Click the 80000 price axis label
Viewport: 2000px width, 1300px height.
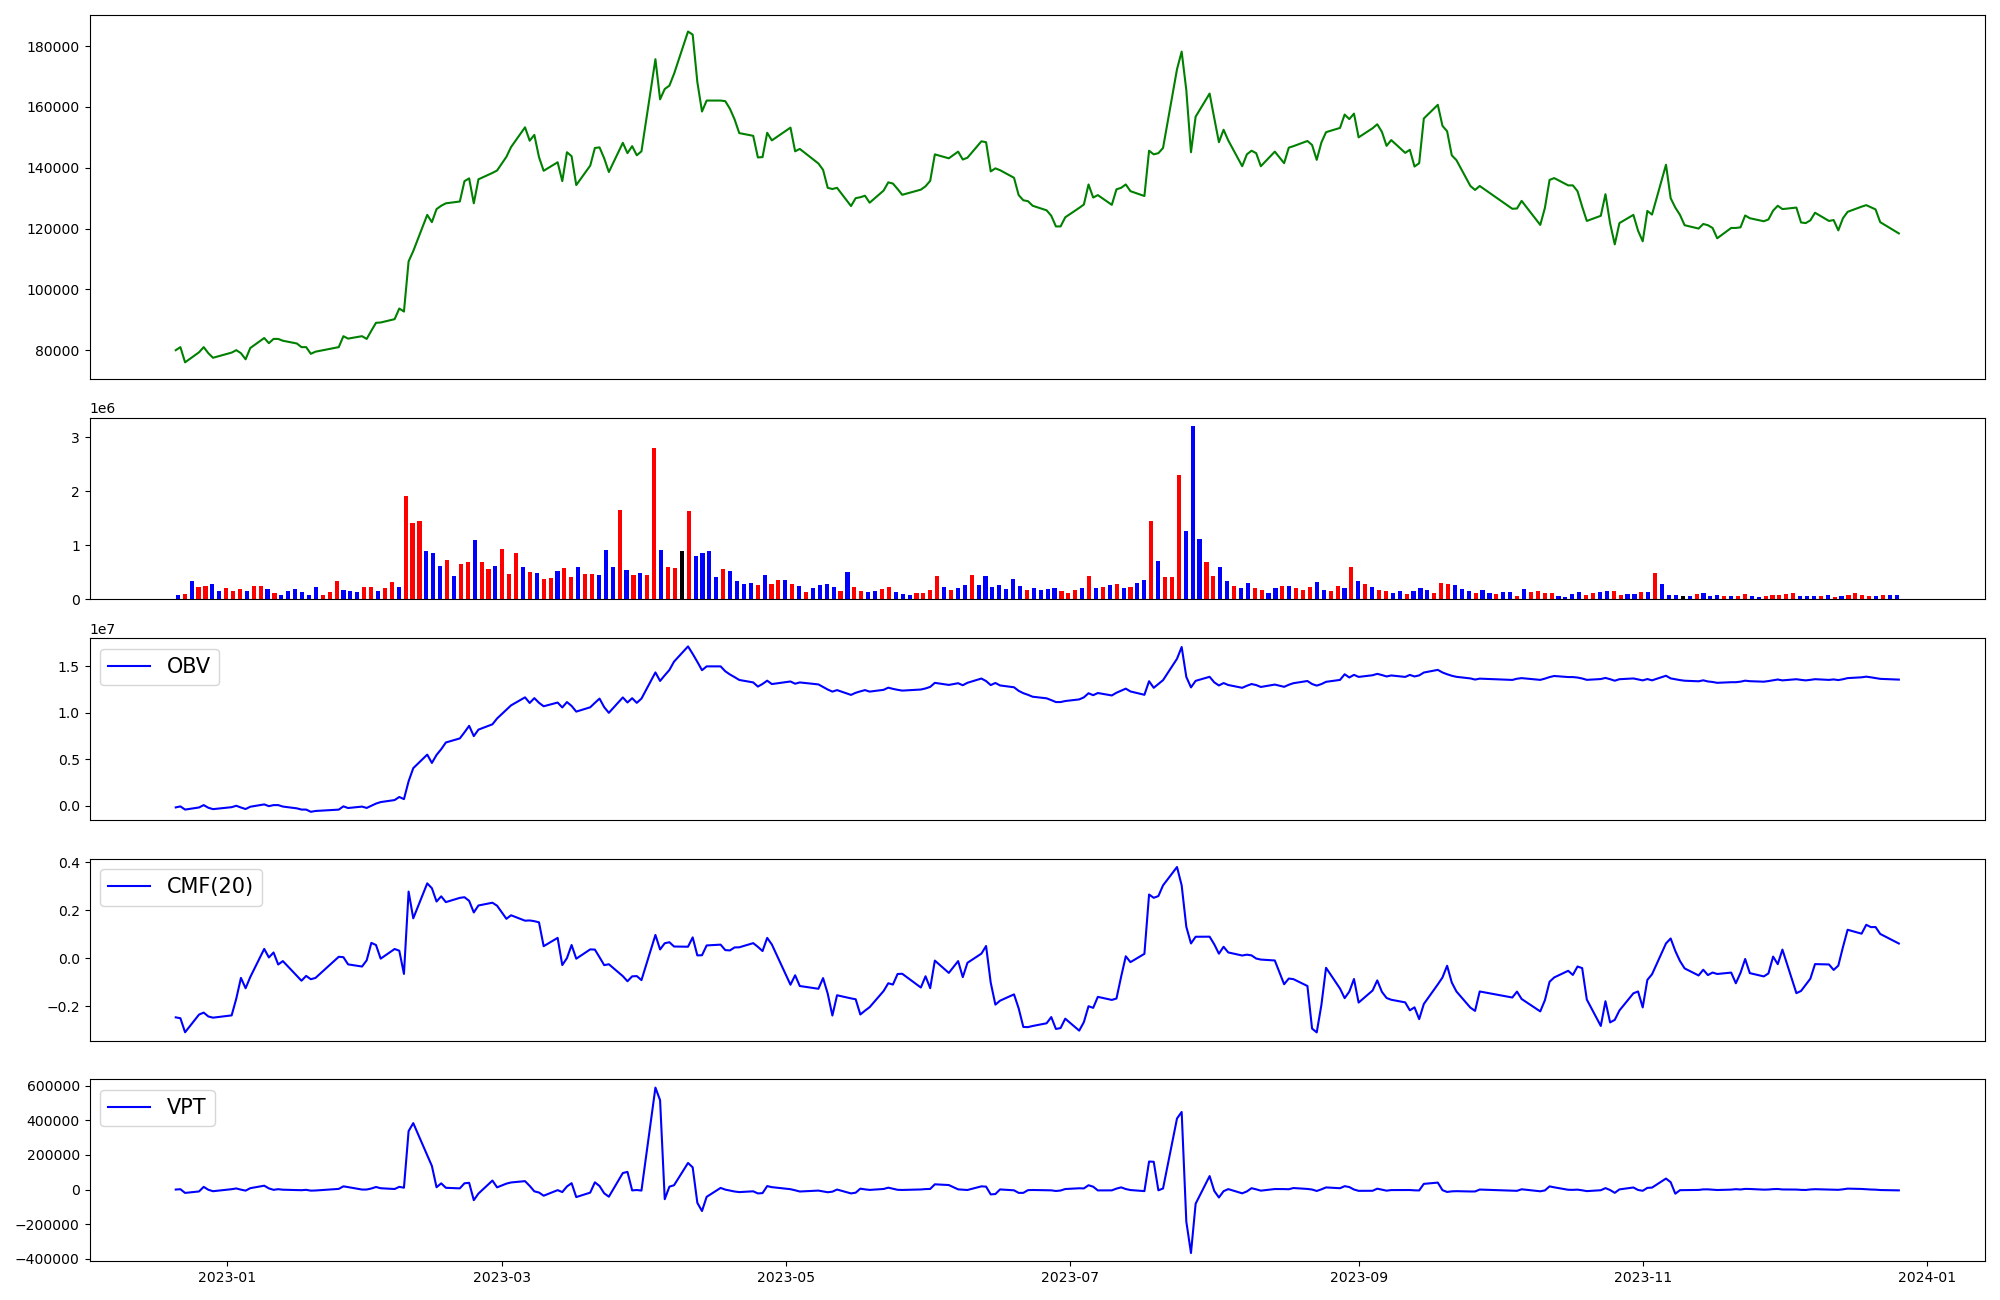pos(55,351)
